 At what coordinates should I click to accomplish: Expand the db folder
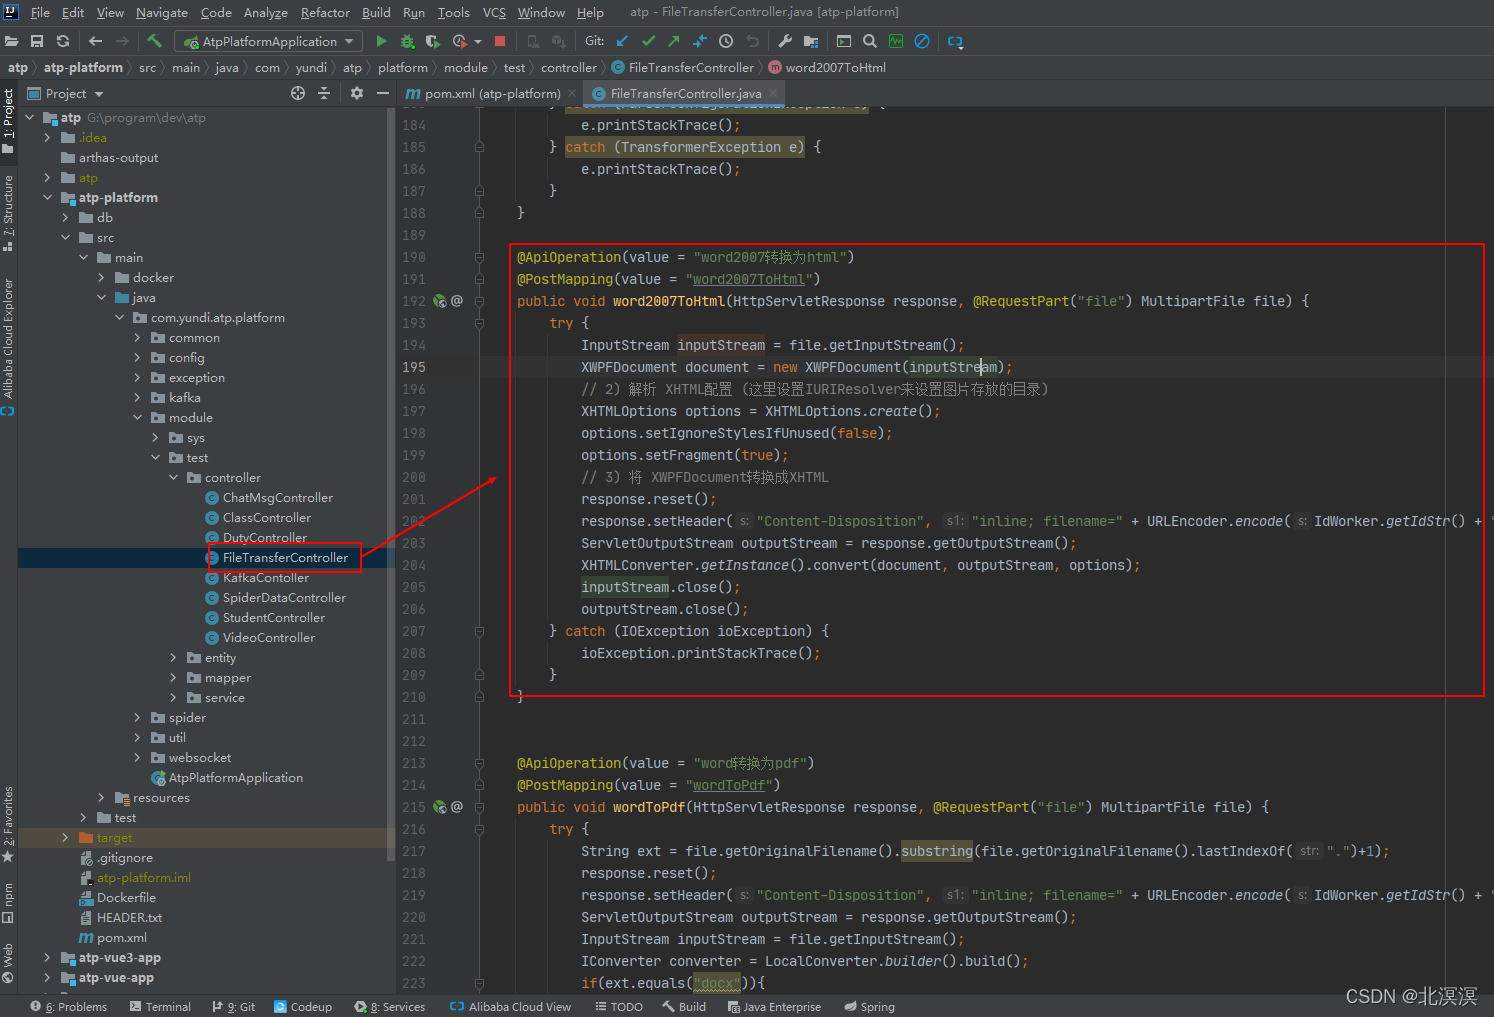click(65, 217)
